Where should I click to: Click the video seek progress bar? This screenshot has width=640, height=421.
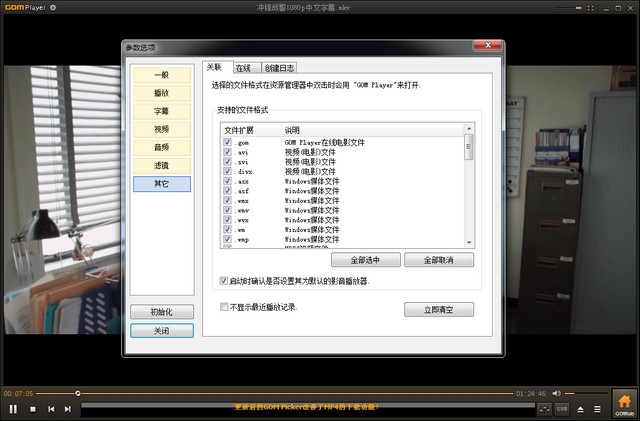(300, 393)
